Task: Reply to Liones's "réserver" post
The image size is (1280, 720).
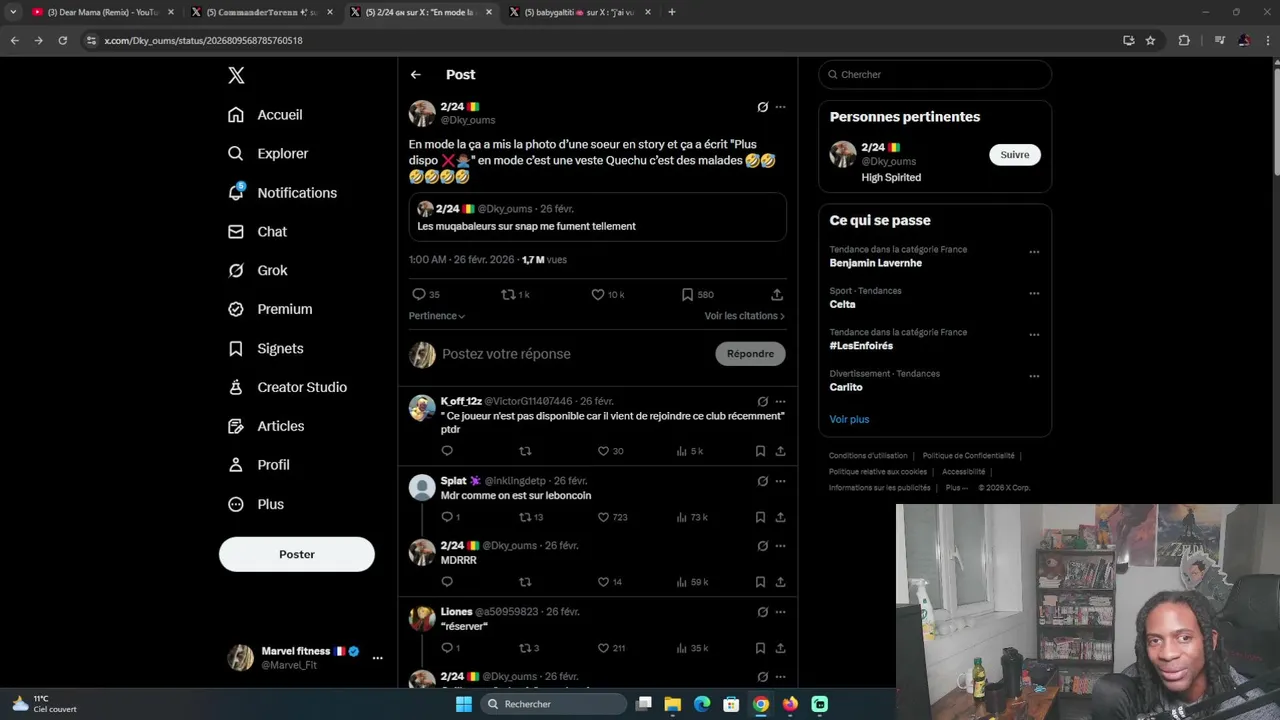Action: pyautogui.click(x=447, y=648)
